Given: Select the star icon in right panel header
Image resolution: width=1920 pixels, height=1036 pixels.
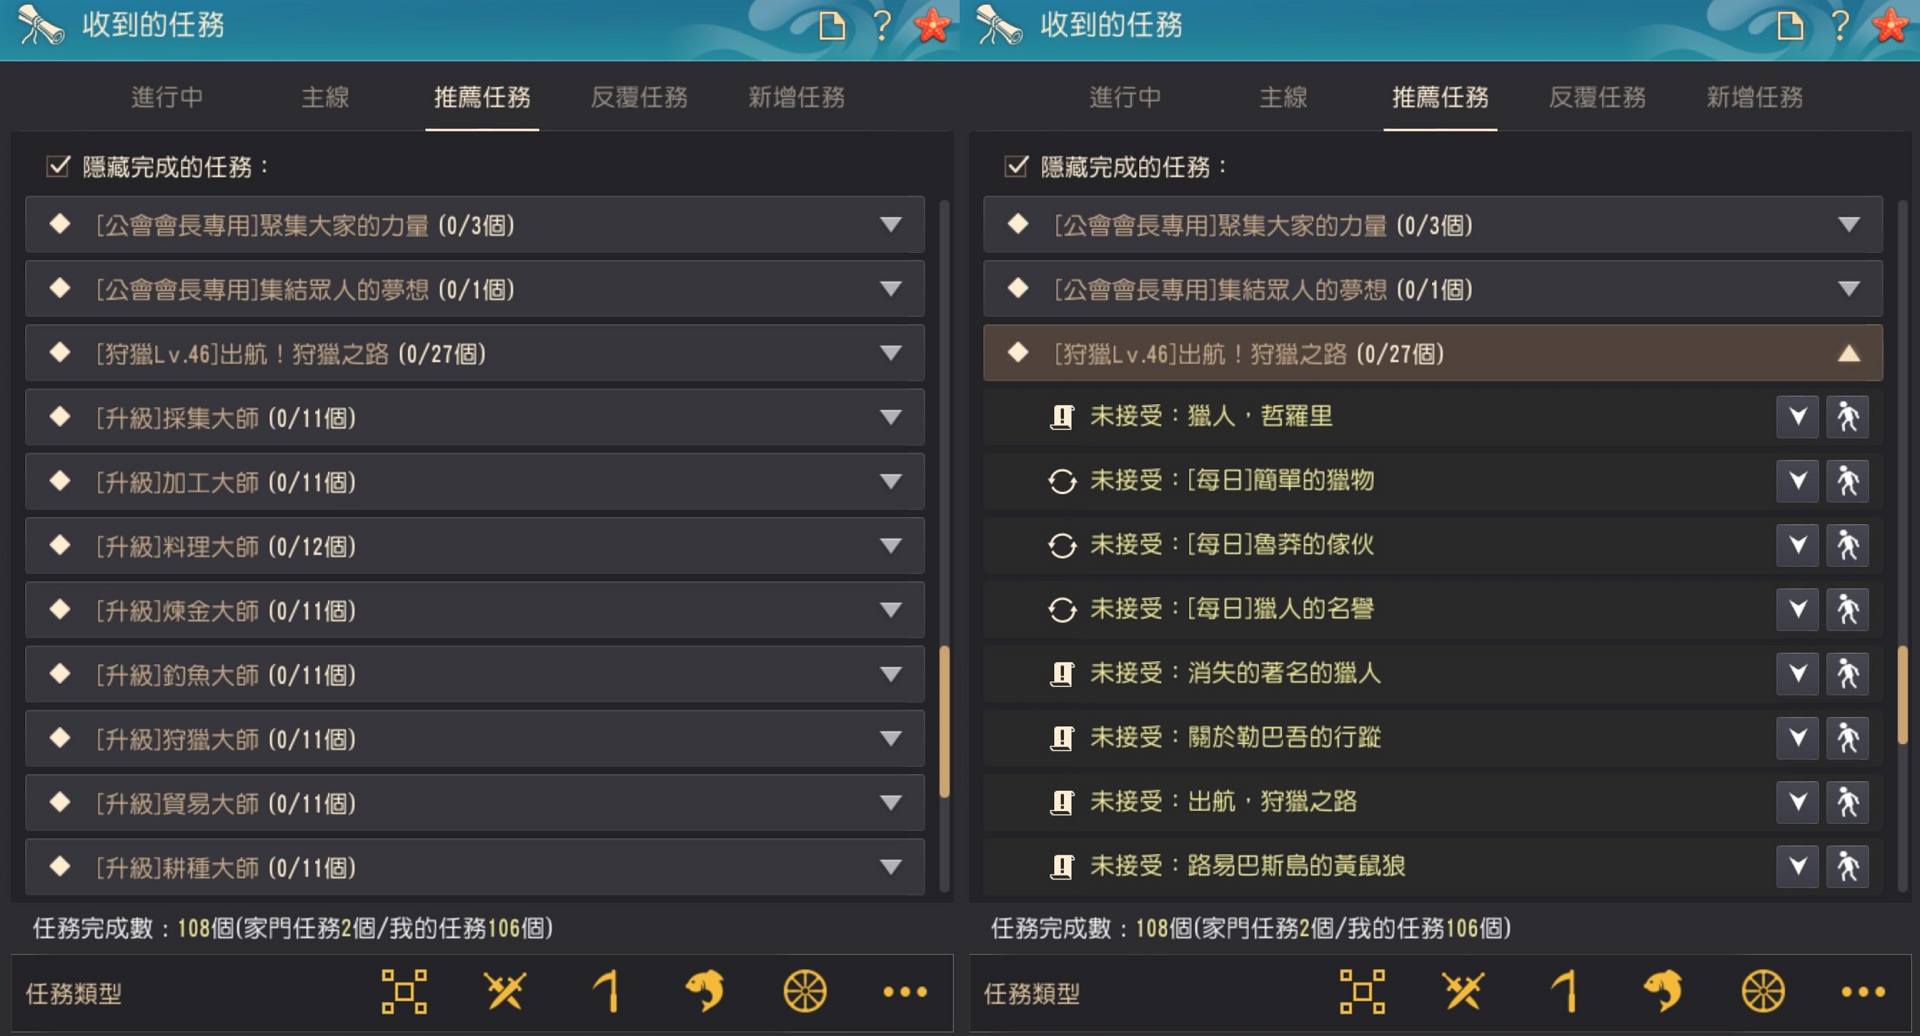Looking at the screenshot, I should click(1890, 25).
